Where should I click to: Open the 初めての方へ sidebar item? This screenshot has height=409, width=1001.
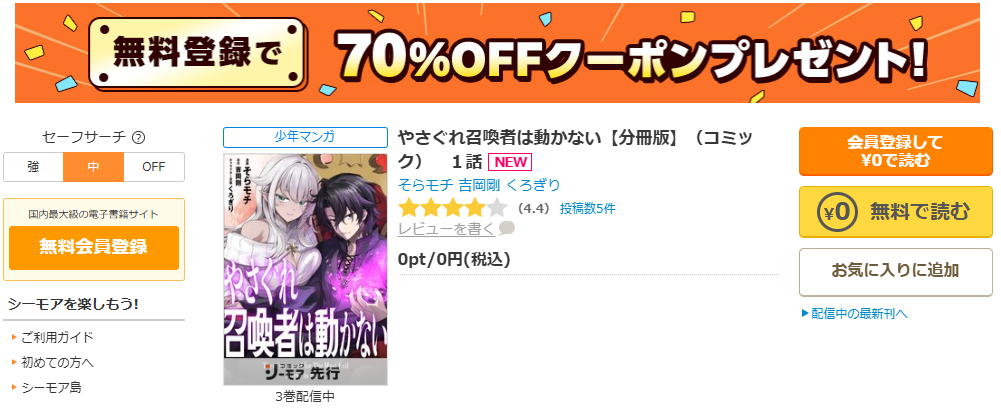tap(57, 362)
